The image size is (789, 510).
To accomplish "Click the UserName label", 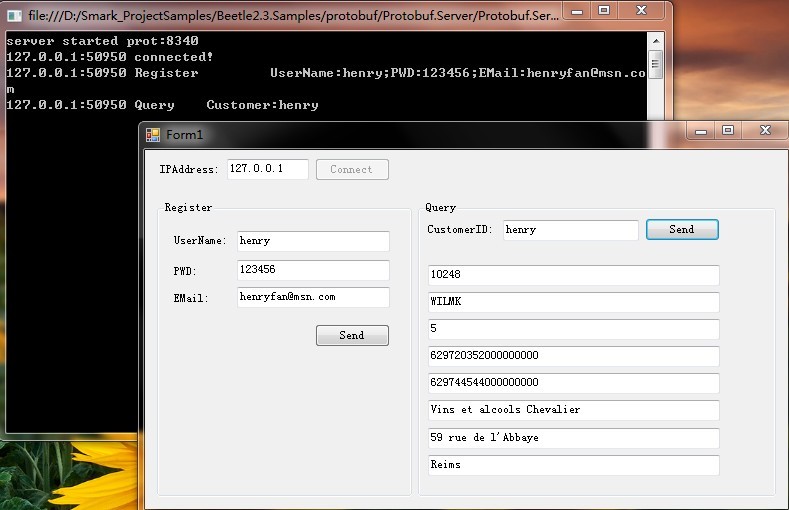I will click(200, 241).
